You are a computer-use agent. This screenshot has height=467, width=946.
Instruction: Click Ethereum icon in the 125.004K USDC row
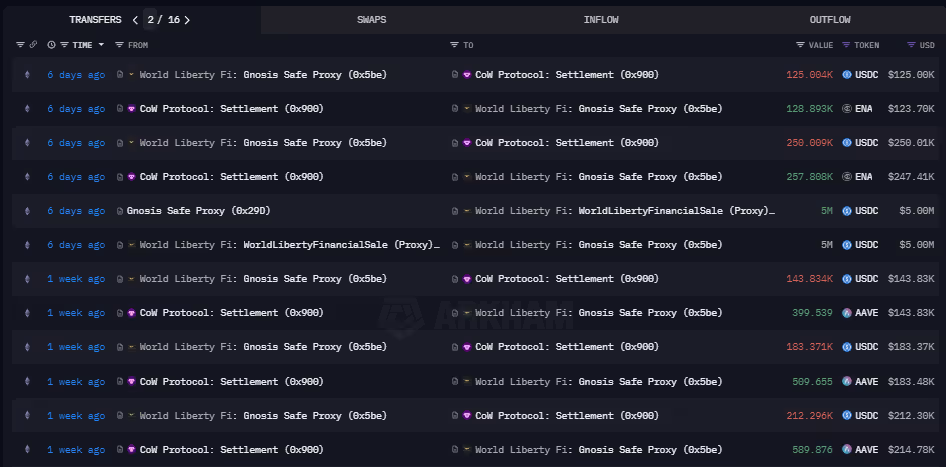tap(27, 75)
